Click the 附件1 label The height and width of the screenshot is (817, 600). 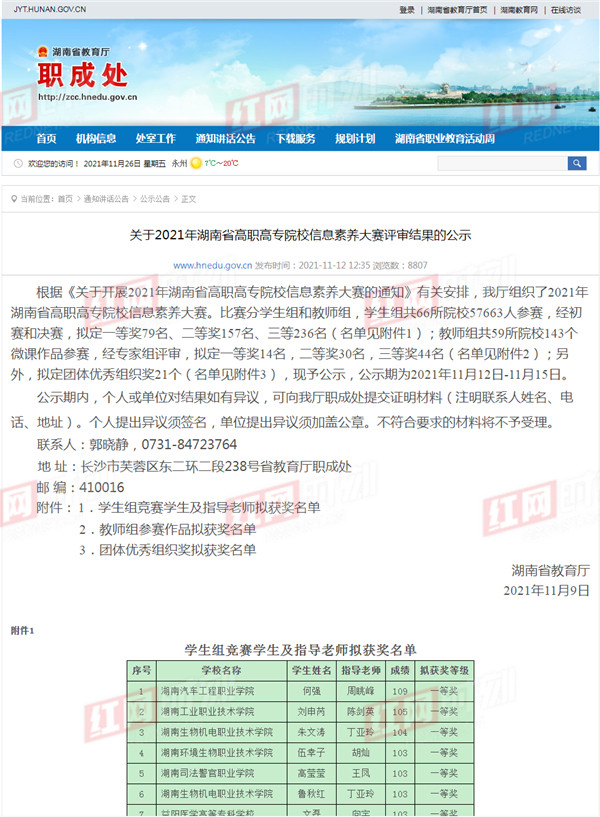click(22, 631)
